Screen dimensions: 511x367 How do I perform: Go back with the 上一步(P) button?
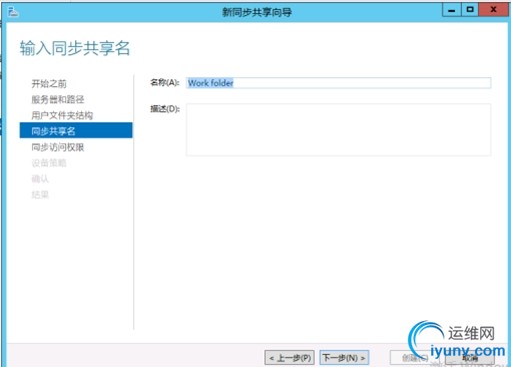pos(289,358)
